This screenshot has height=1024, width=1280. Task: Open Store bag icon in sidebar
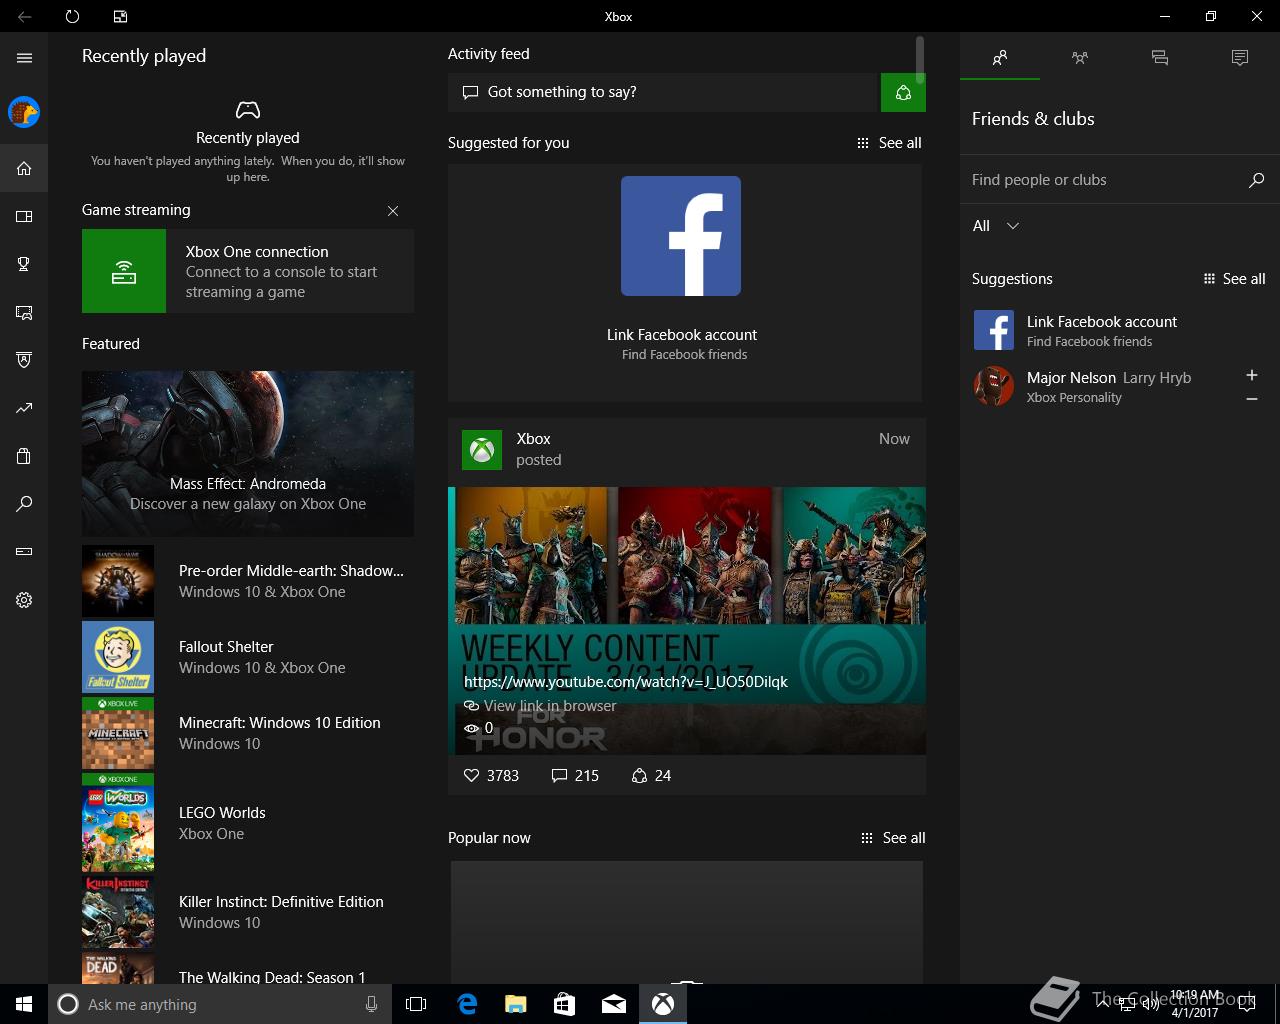[x=24, y=456]
